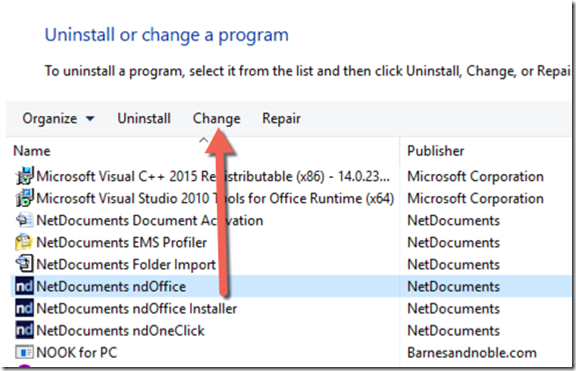Click the NetDocuments Document Activation icon
Viewport: 576px width, 371px height.
pyautogui.click(x=25, y=220)
